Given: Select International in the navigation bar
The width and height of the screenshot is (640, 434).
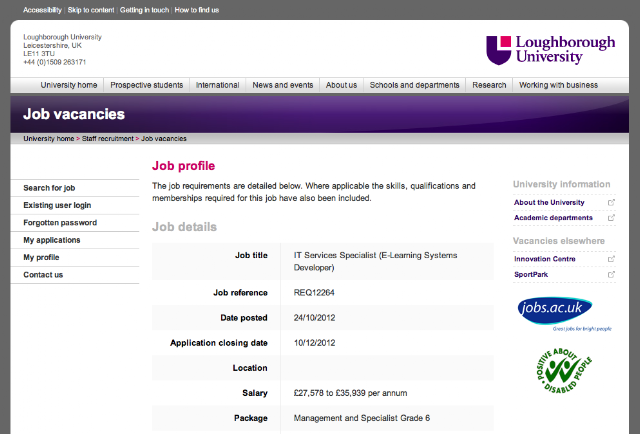Looking at the screenshot, I should pos(218,85).
